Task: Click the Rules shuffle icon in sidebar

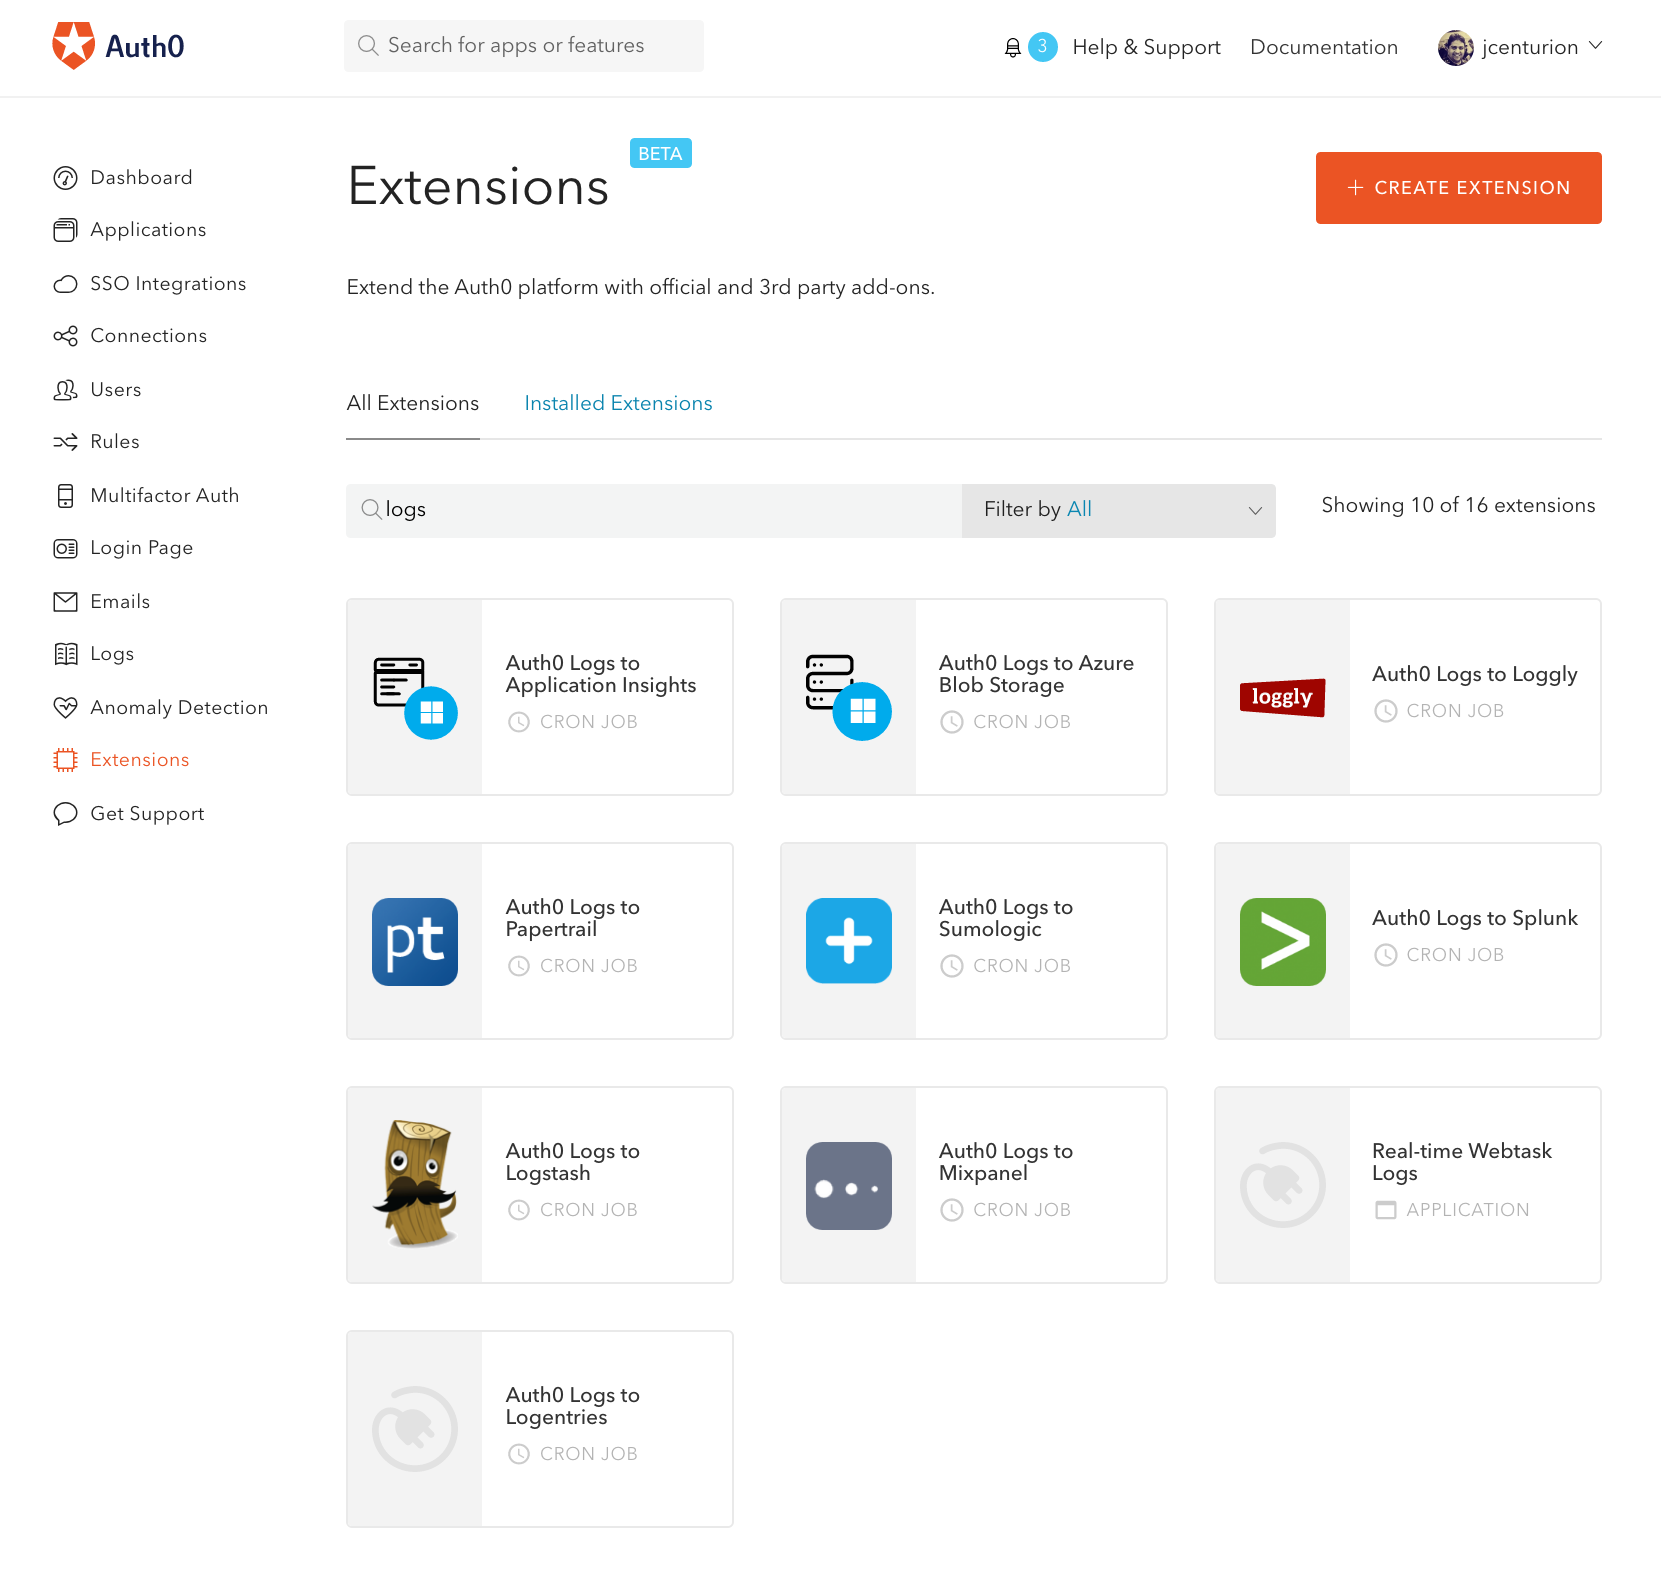Action: point(65,442)
